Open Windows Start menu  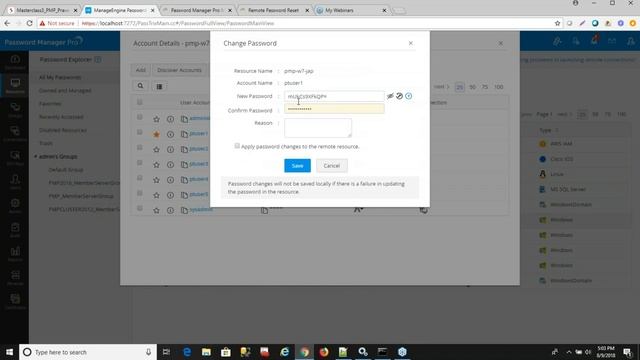(x=9, y=352)
